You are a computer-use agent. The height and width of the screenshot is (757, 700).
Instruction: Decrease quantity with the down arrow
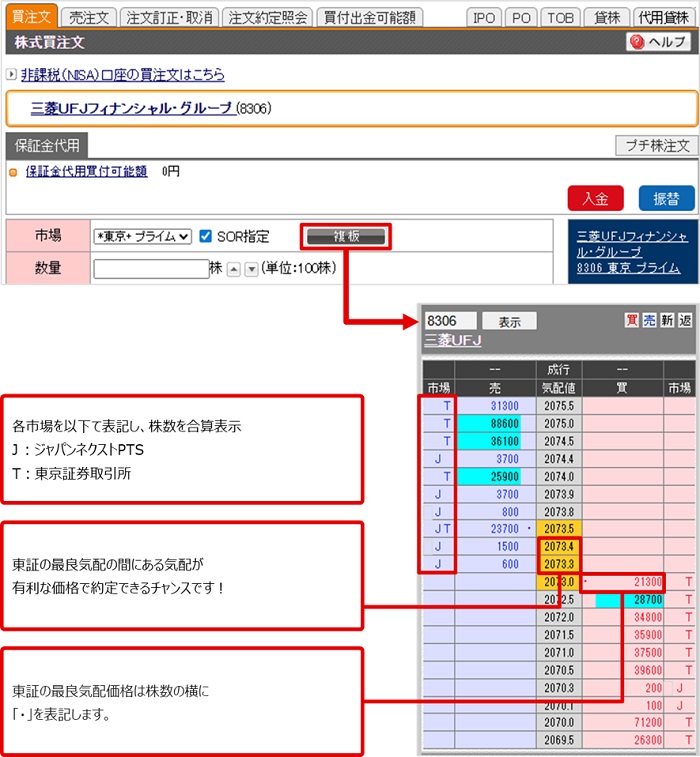[x=251, y=269]
